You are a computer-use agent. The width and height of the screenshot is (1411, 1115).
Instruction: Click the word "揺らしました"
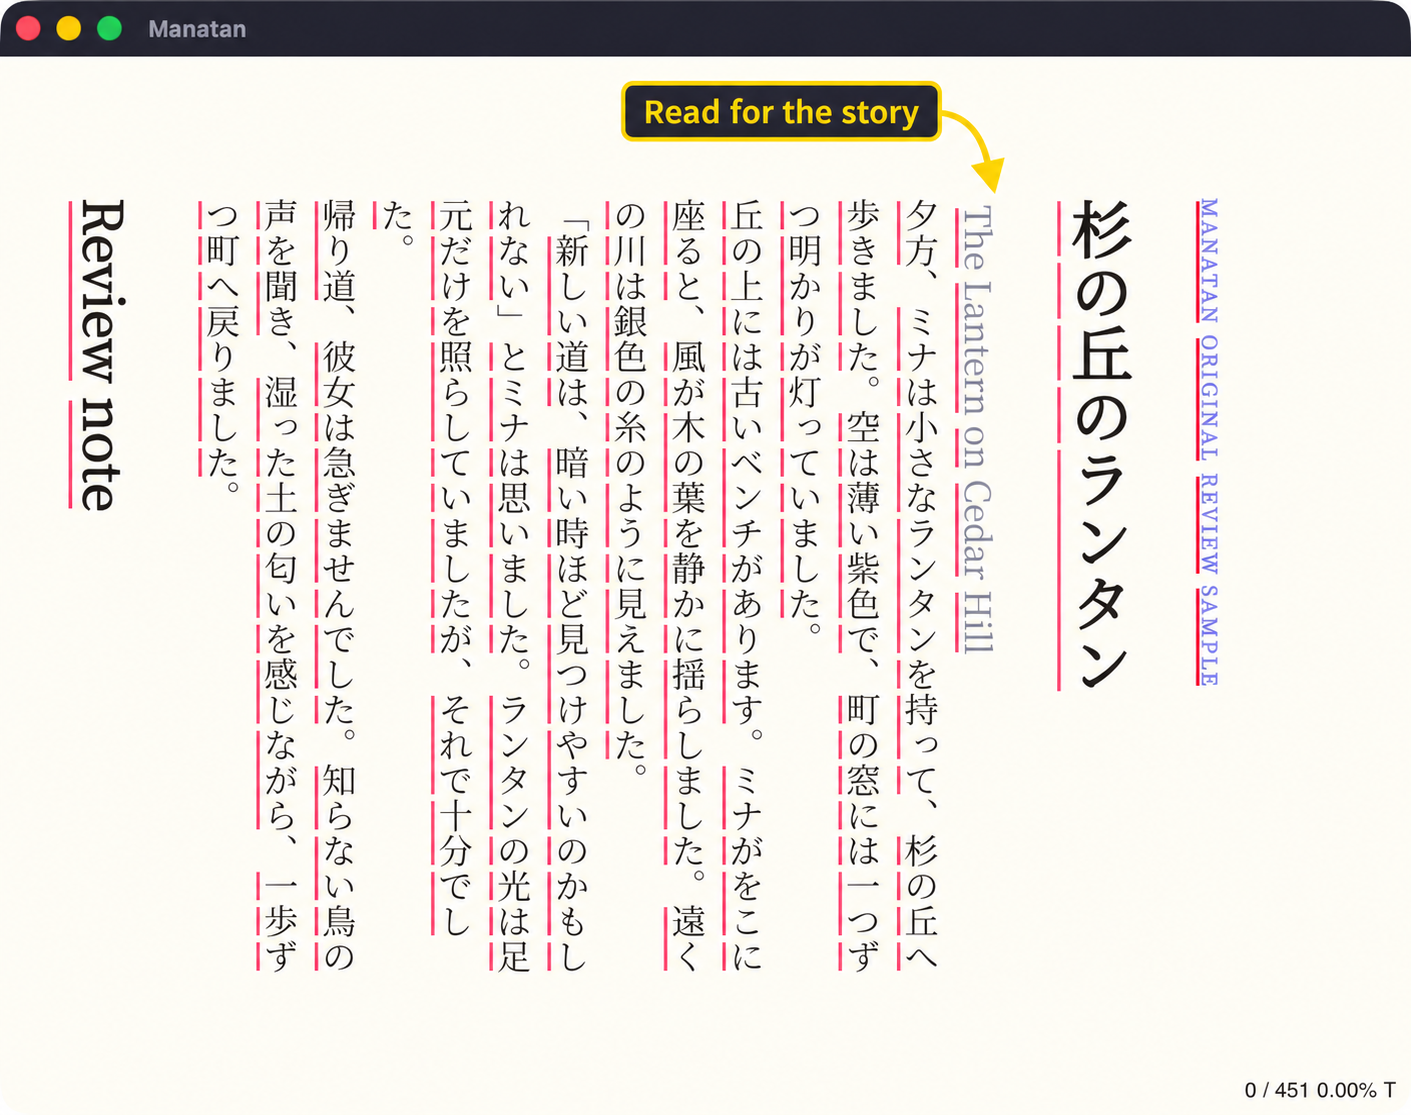(x=688, y=760)
